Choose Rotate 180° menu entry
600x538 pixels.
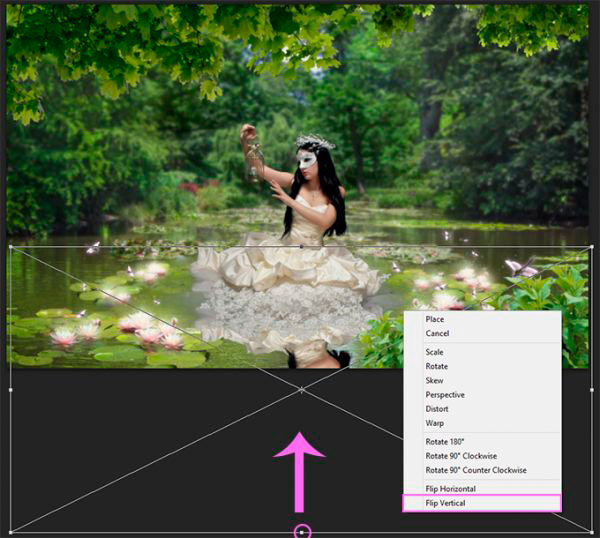coord(482,442)
